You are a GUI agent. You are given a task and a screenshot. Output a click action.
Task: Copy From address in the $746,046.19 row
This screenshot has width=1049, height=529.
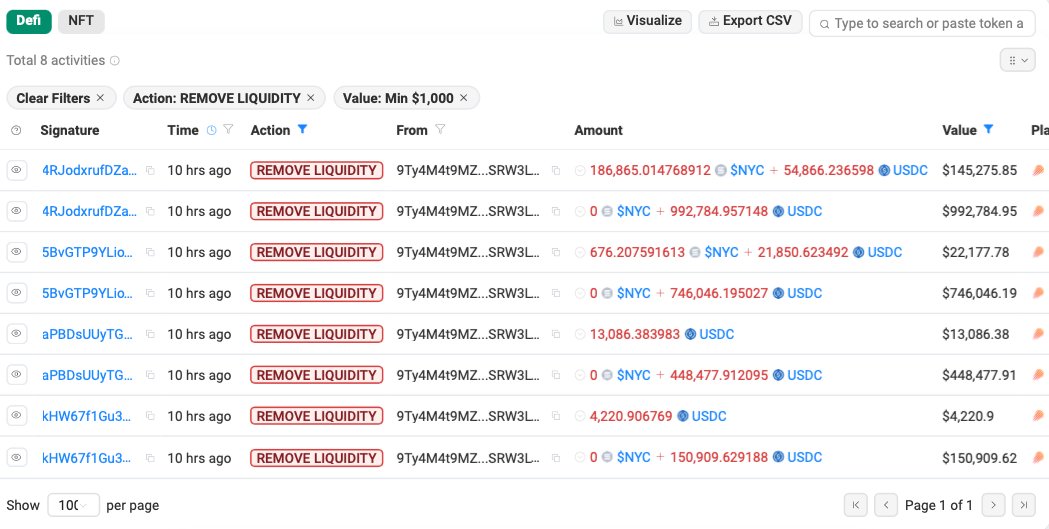pos(555,293)
